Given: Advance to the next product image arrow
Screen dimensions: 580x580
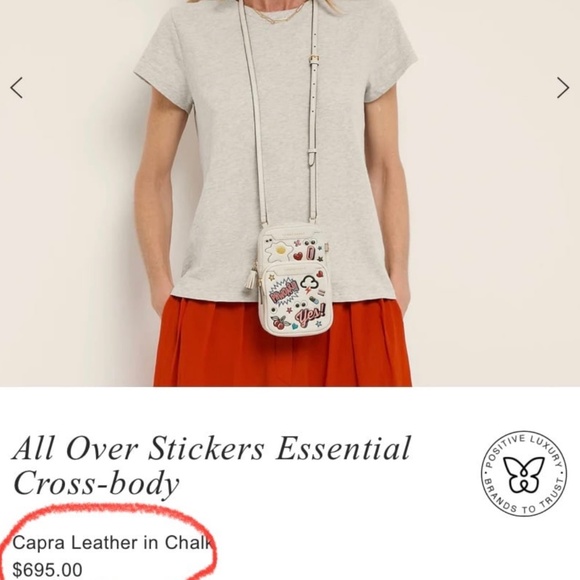Looking at the screenshot, I should tap(563, 88).
